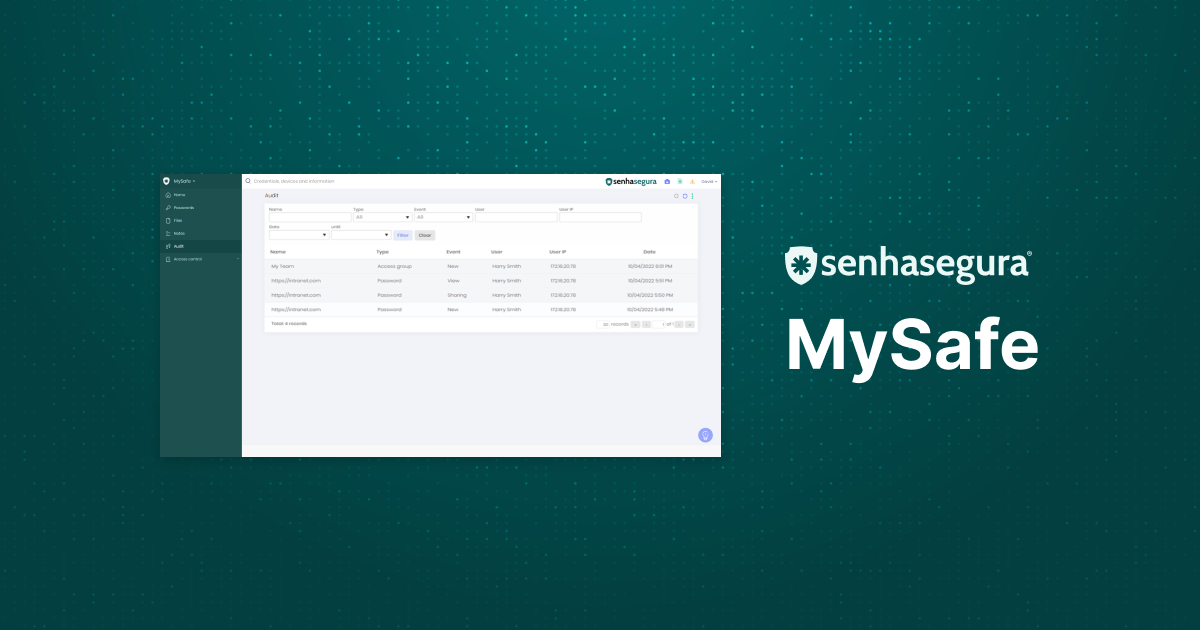Viewport: 1200px width, 630px height.
Task: Open the David user menu
Action: [708, 181]
